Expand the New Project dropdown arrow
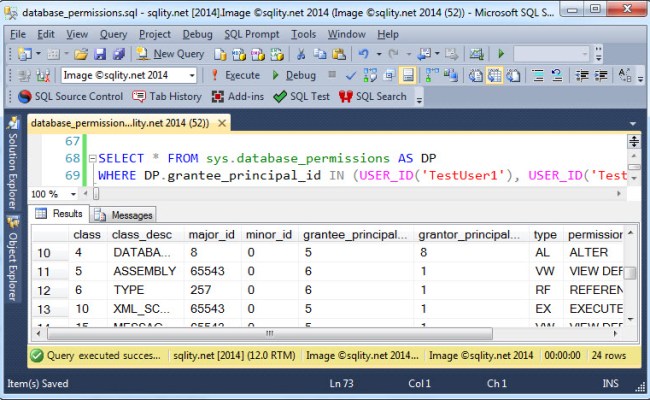 [x=38, y=54]
